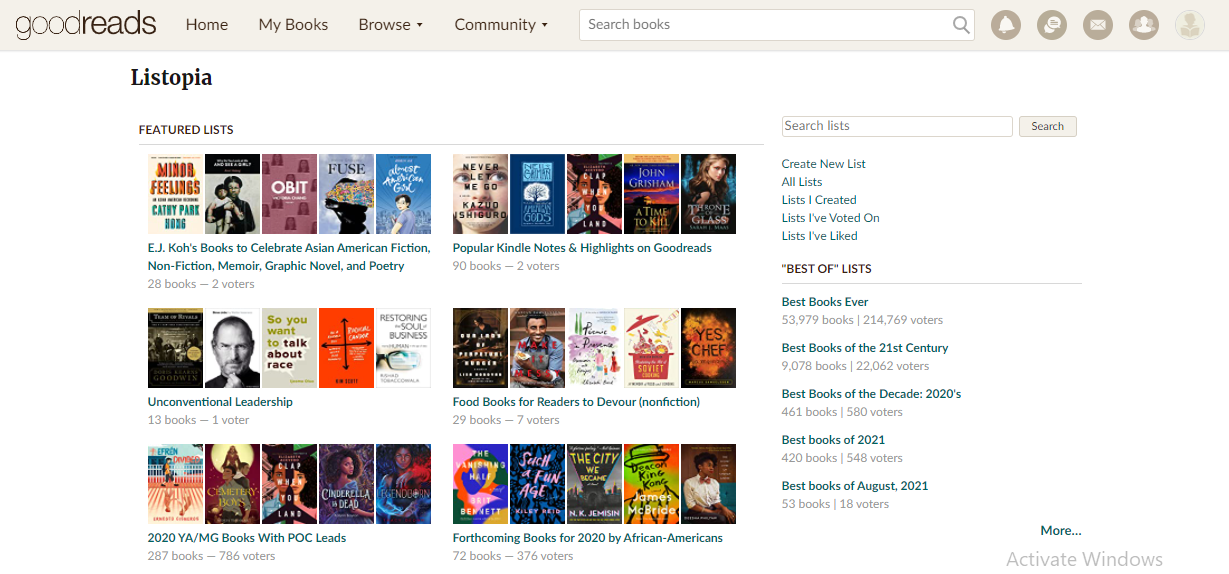This screenshot has width=1229, height=574.
Task: Open Food Books for Readers to Devour
Action: 576,402
